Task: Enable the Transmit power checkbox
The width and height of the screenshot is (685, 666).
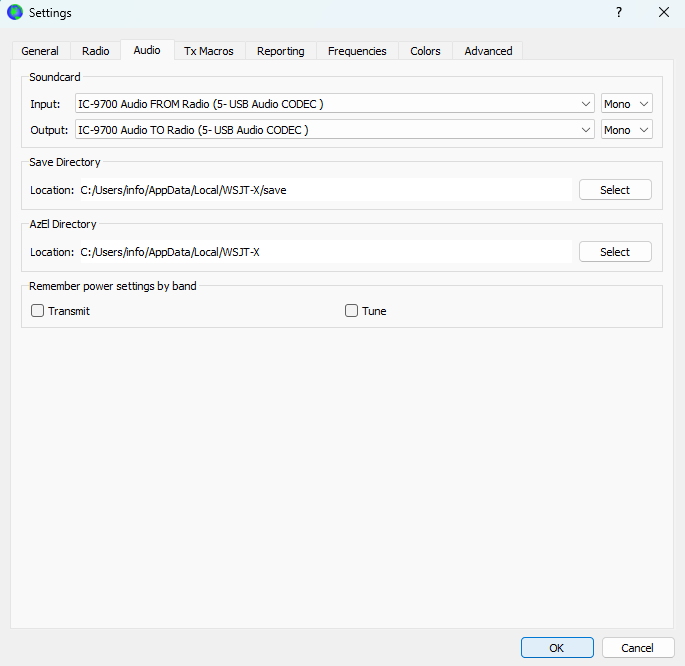Action: coord(38,311)
